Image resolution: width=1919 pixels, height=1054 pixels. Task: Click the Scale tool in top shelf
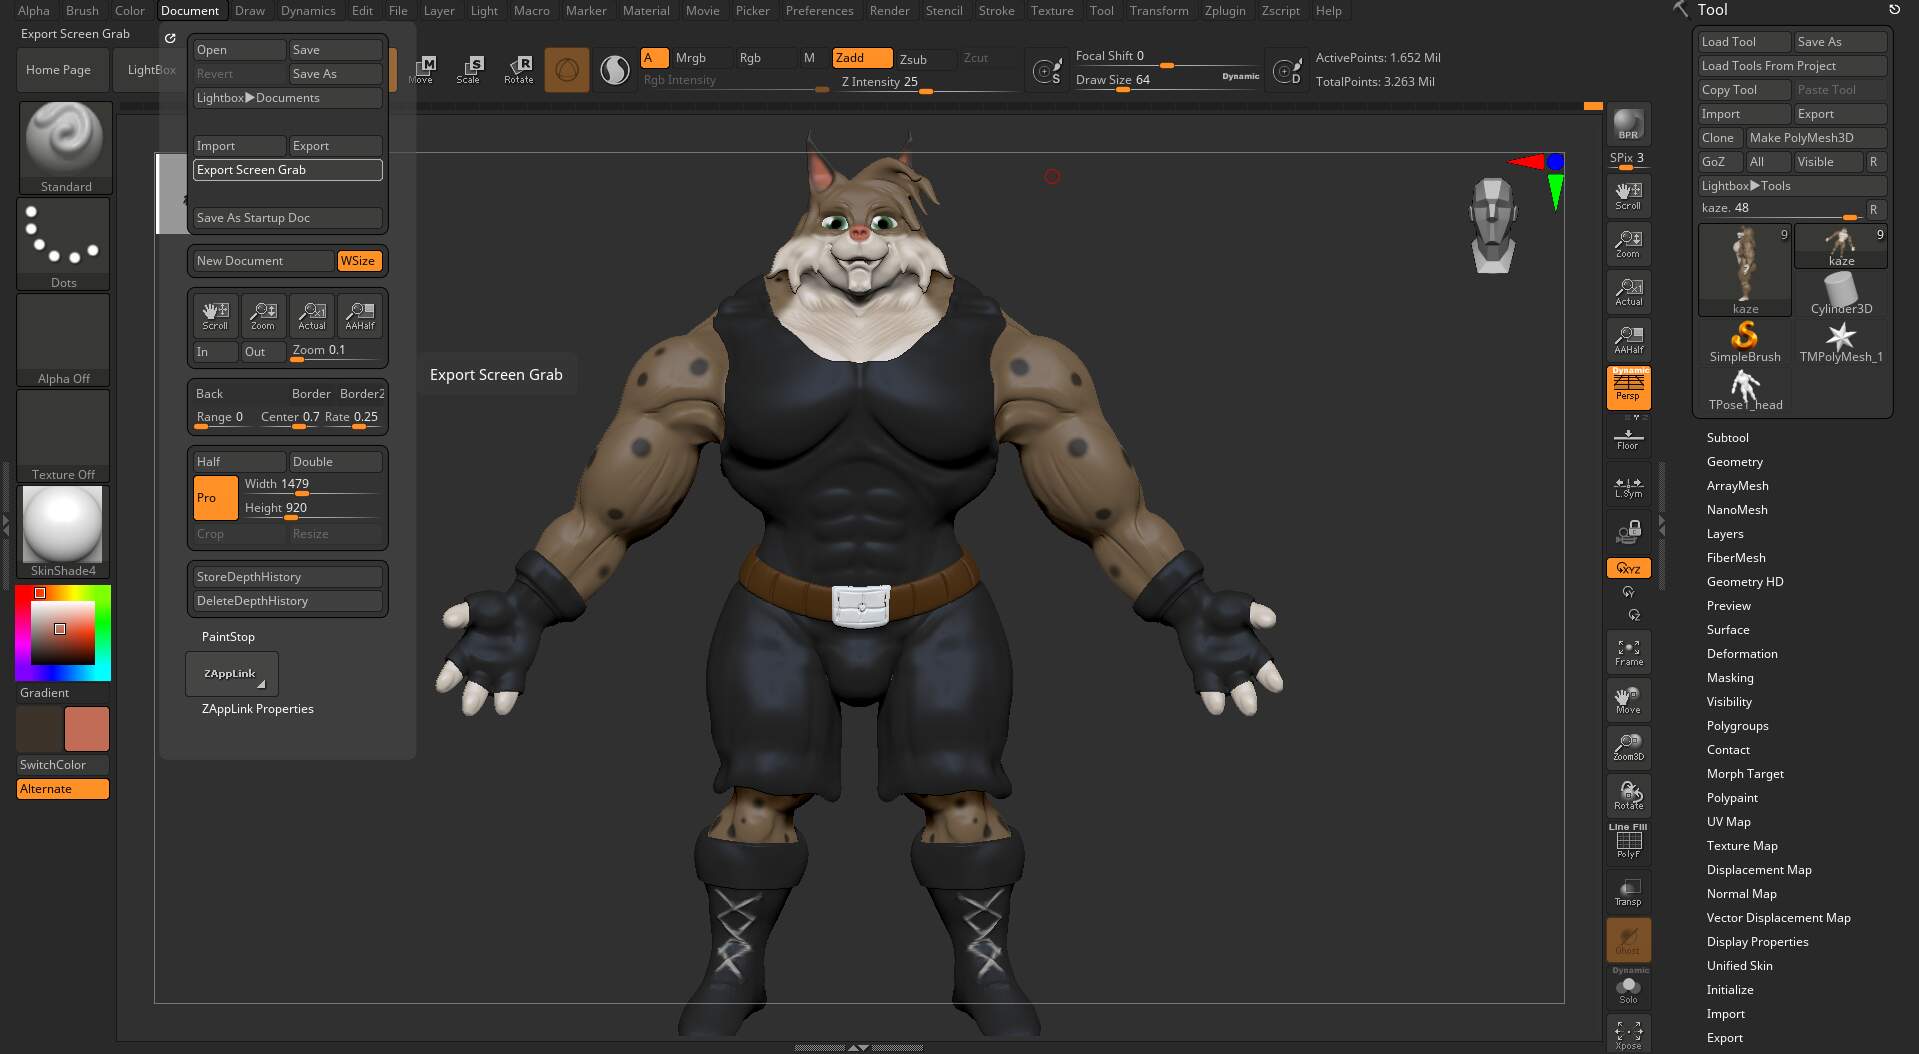468,69
